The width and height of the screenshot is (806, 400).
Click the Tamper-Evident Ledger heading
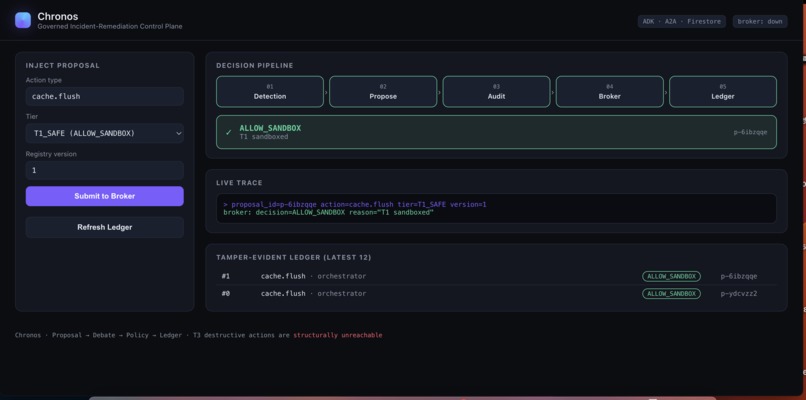click(x=294, y=257)
